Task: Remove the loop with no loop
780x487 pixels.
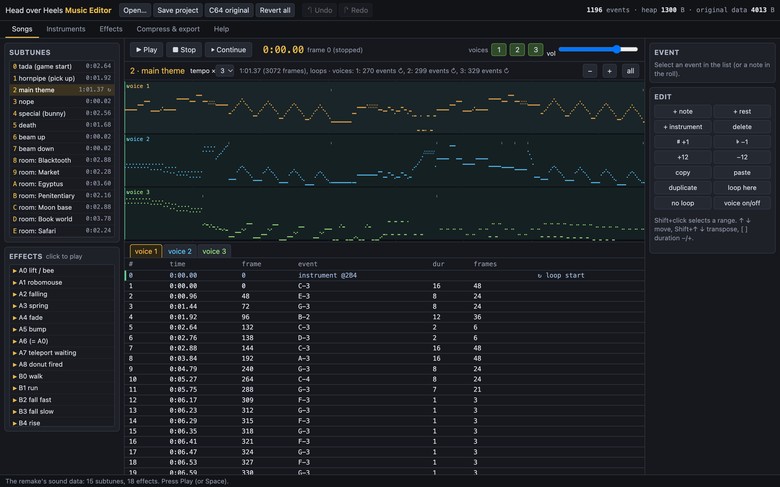Action: pos(682,203)
